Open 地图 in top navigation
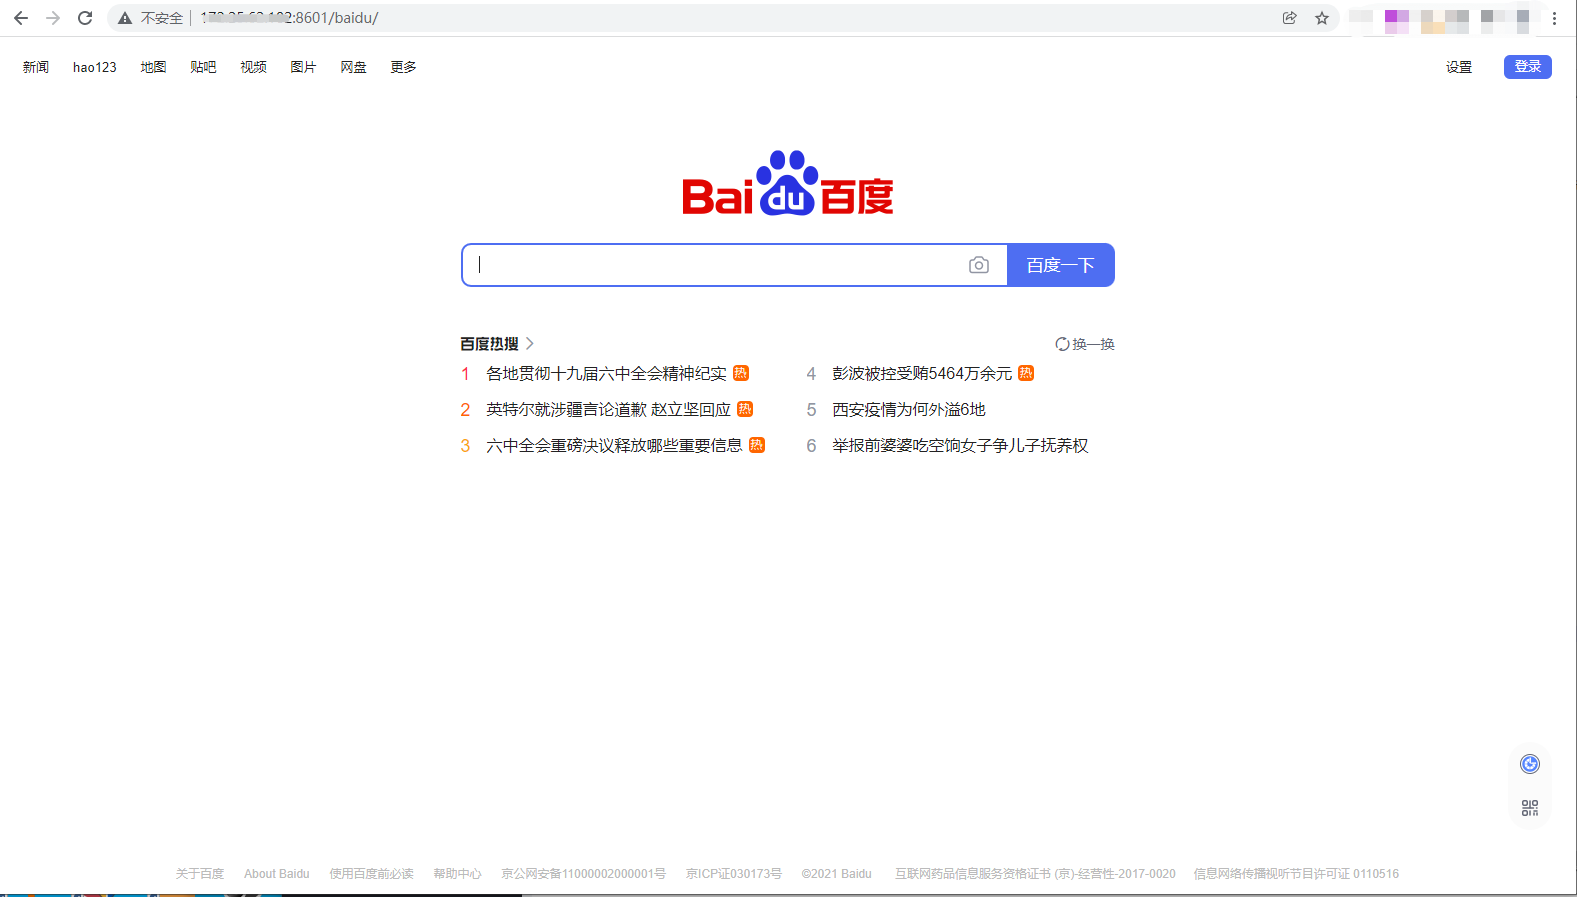 (x=153, y=67)
